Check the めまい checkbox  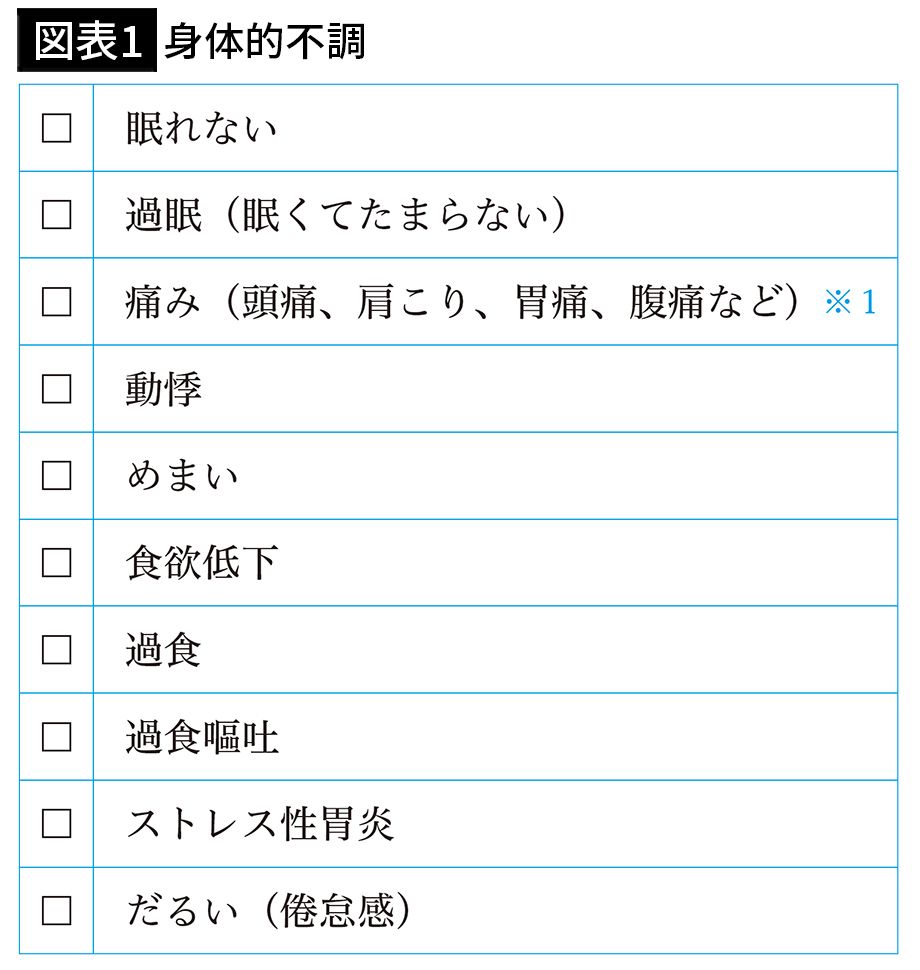pos(56,476)
